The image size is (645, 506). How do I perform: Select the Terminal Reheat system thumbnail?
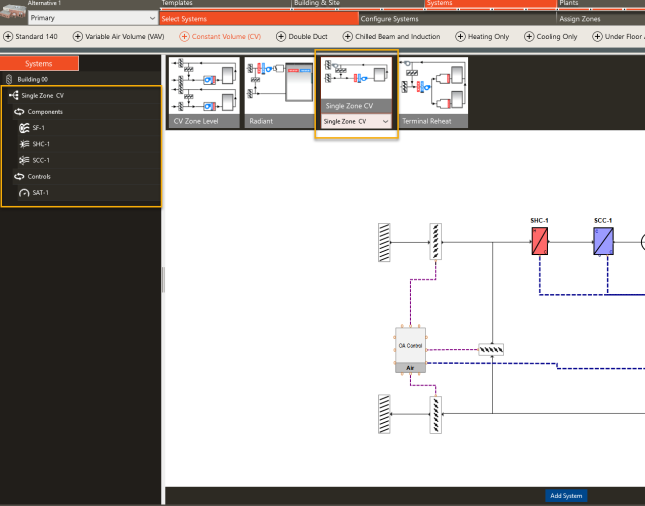434,92
